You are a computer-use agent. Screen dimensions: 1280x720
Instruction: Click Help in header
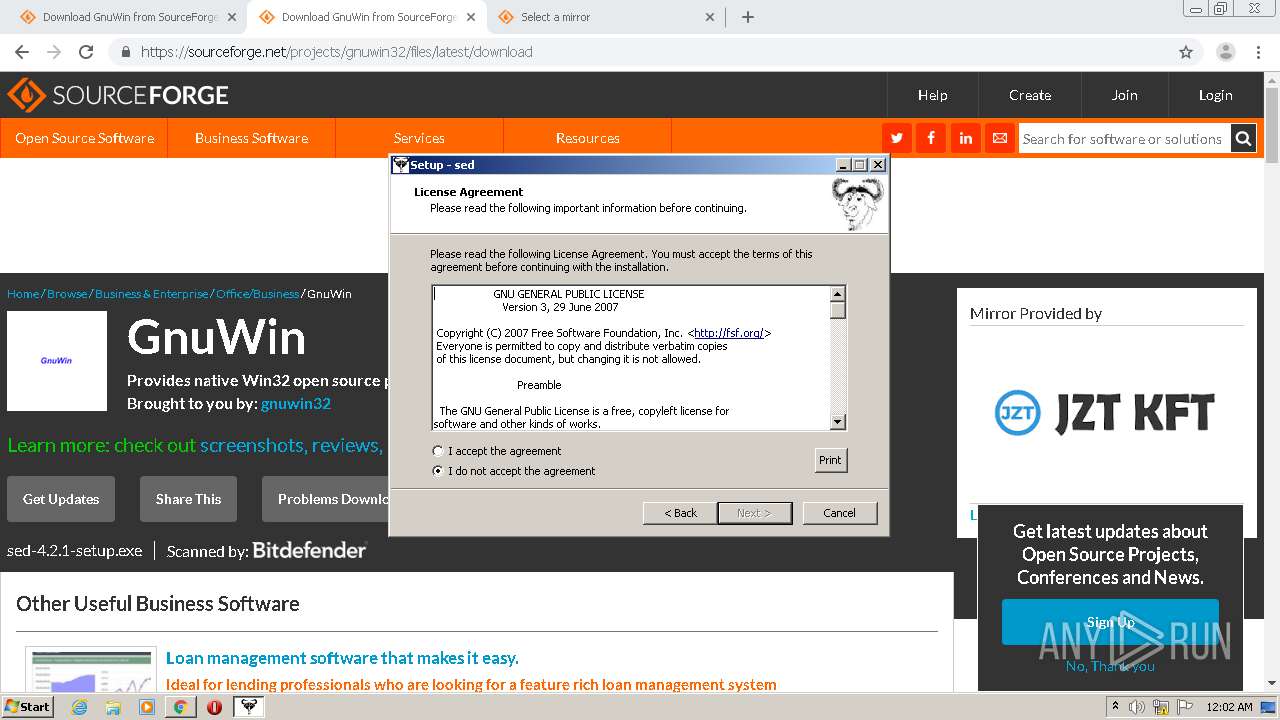click(932, 95)
